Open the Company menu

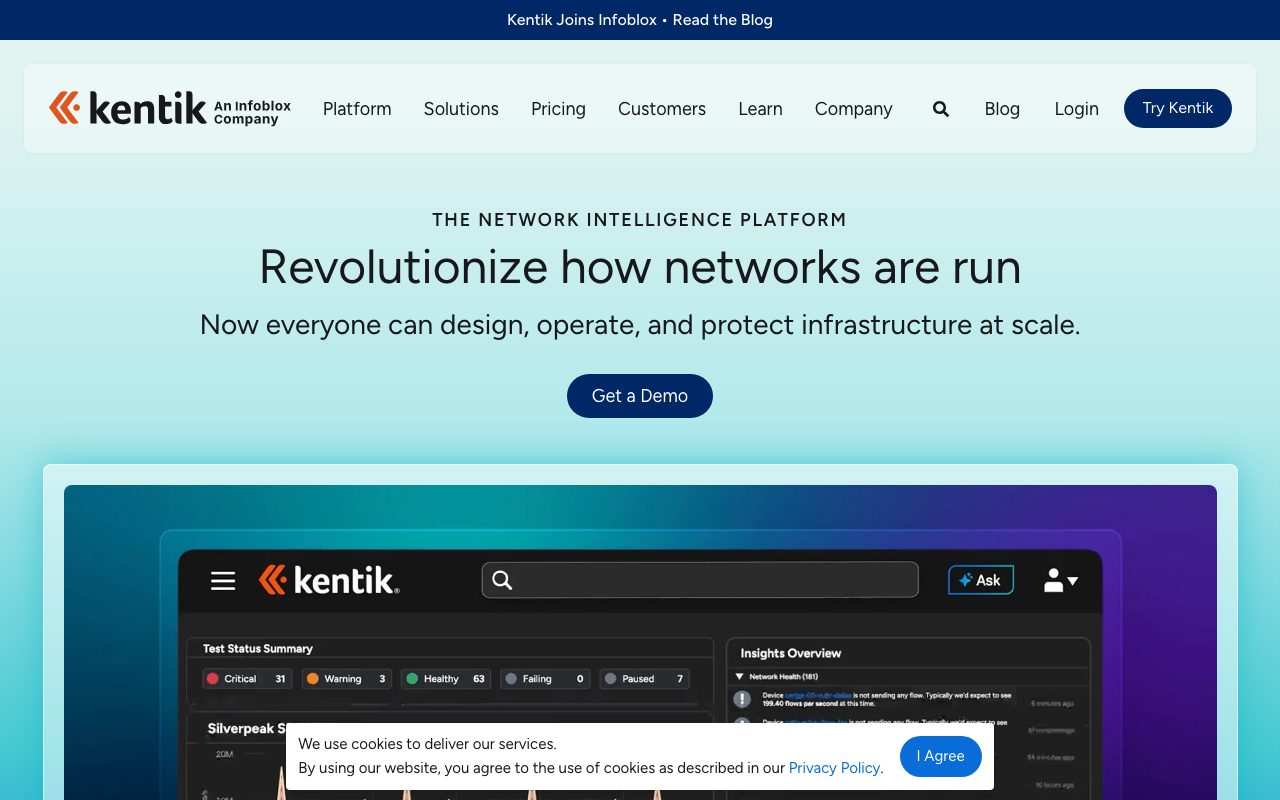click(853, 109)
